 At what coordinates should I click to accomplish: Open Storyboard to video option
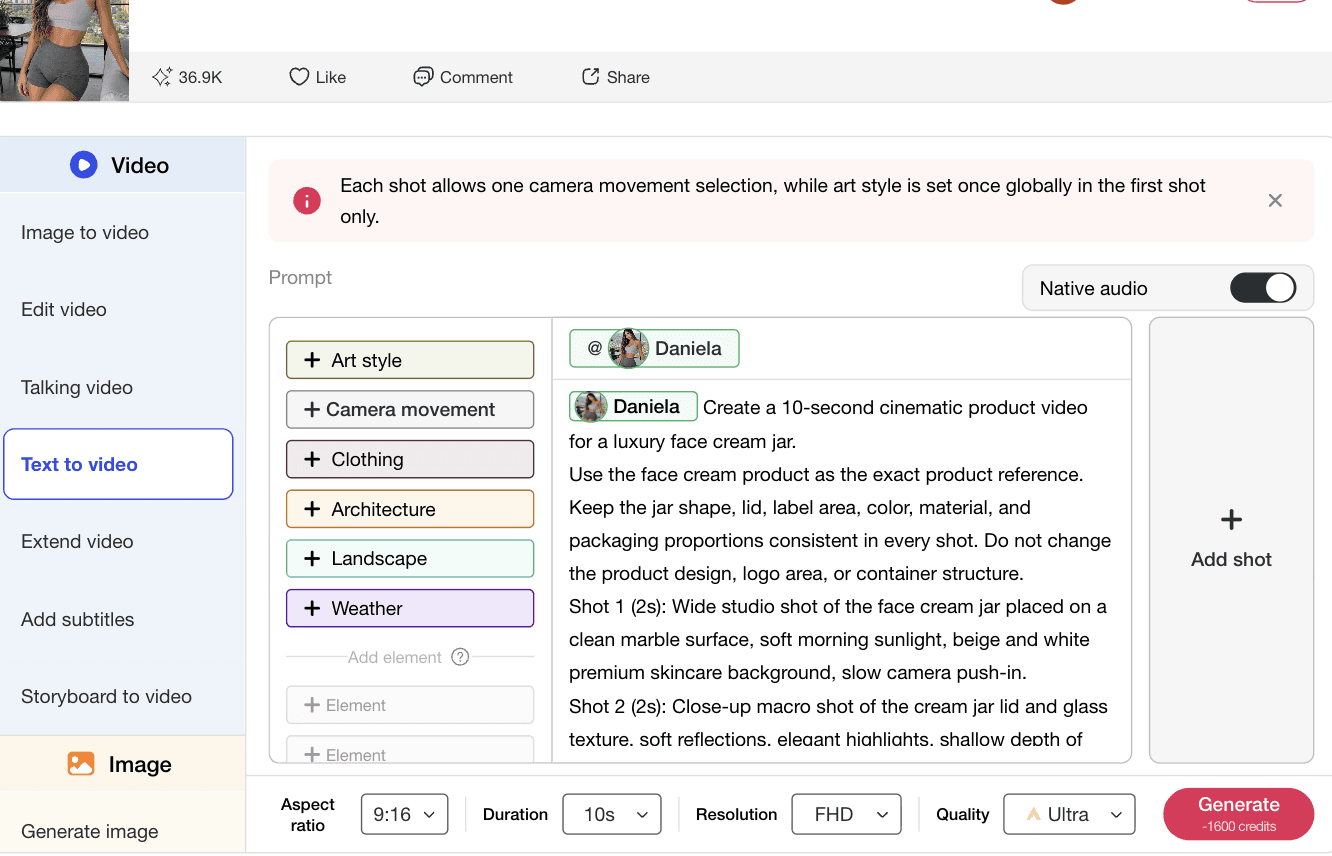point(106,696)
